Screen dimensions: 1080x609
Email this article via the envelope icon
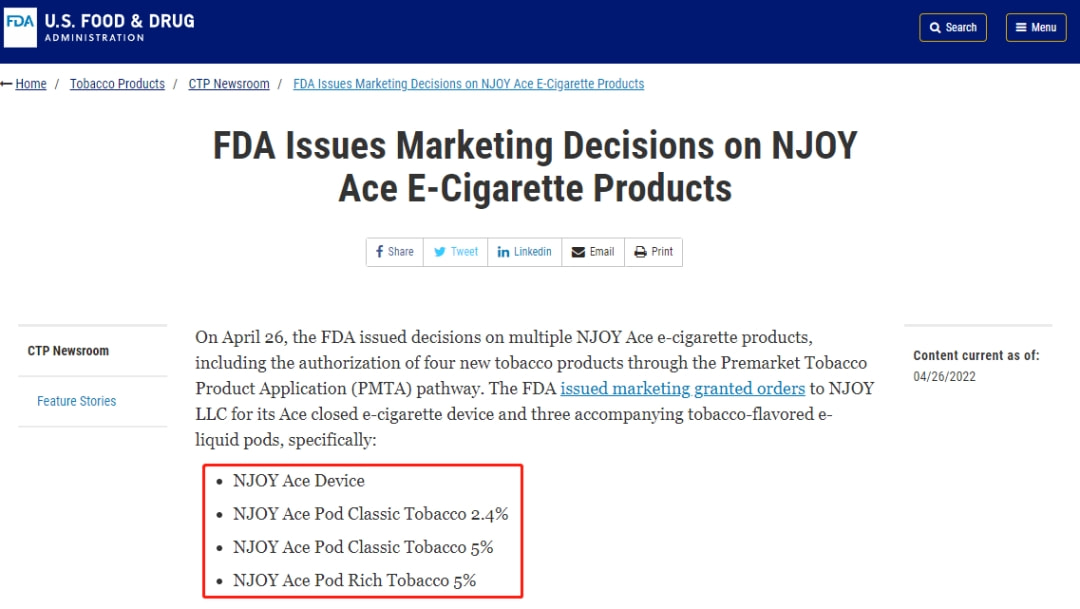pos(593,252)
